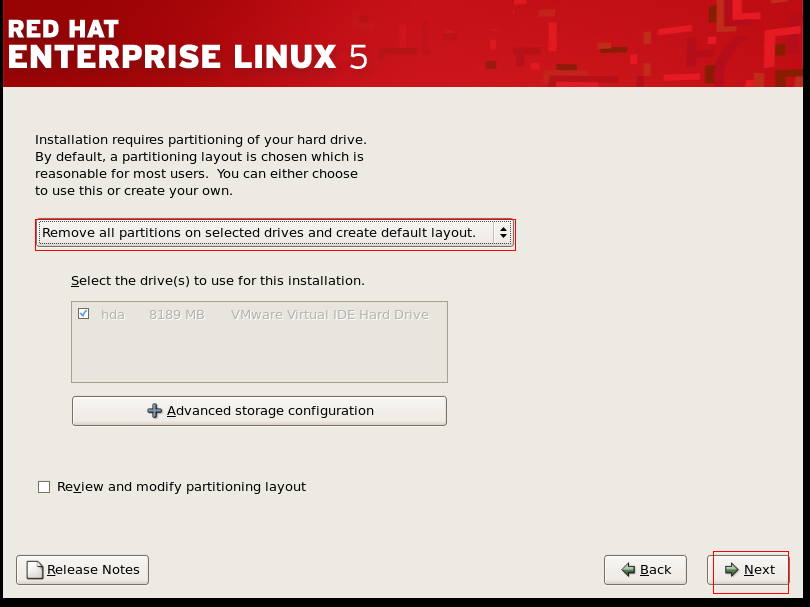Click the up-down arrows on the partitioning combo box
This screenshot has height=607, width=810.
click(502, 233)
